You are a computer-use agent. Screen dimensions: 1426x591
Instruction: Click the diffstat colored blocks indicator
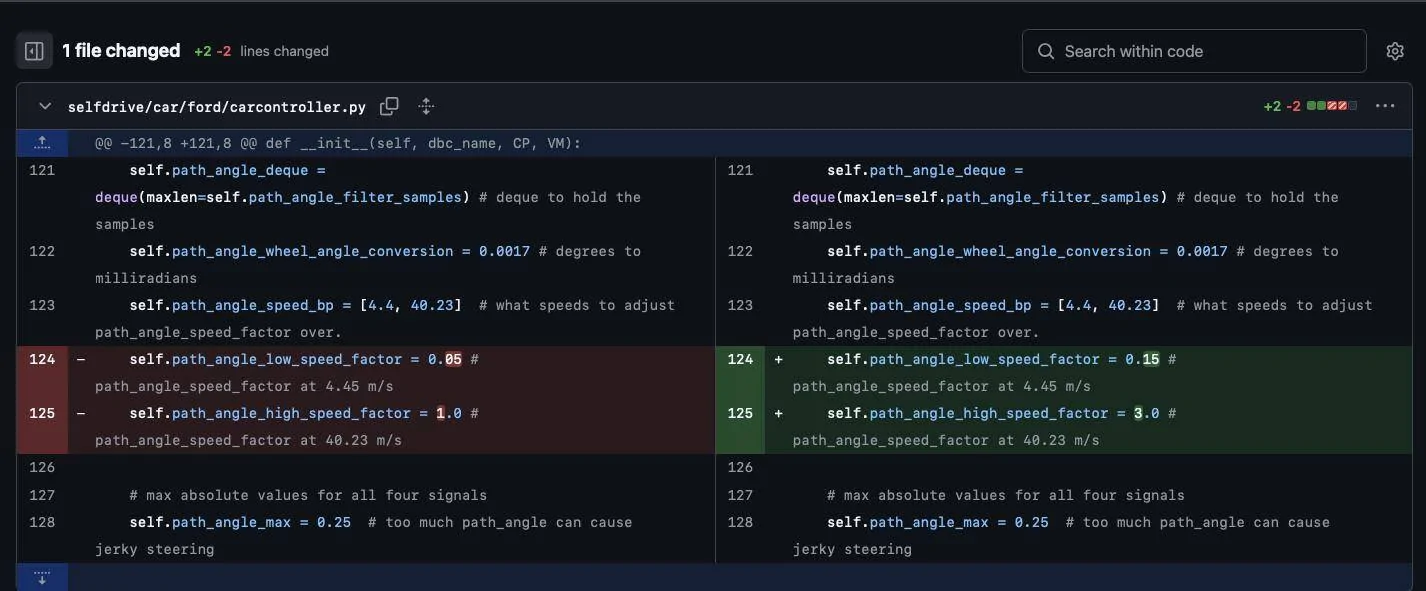(x=1332, y=106)
